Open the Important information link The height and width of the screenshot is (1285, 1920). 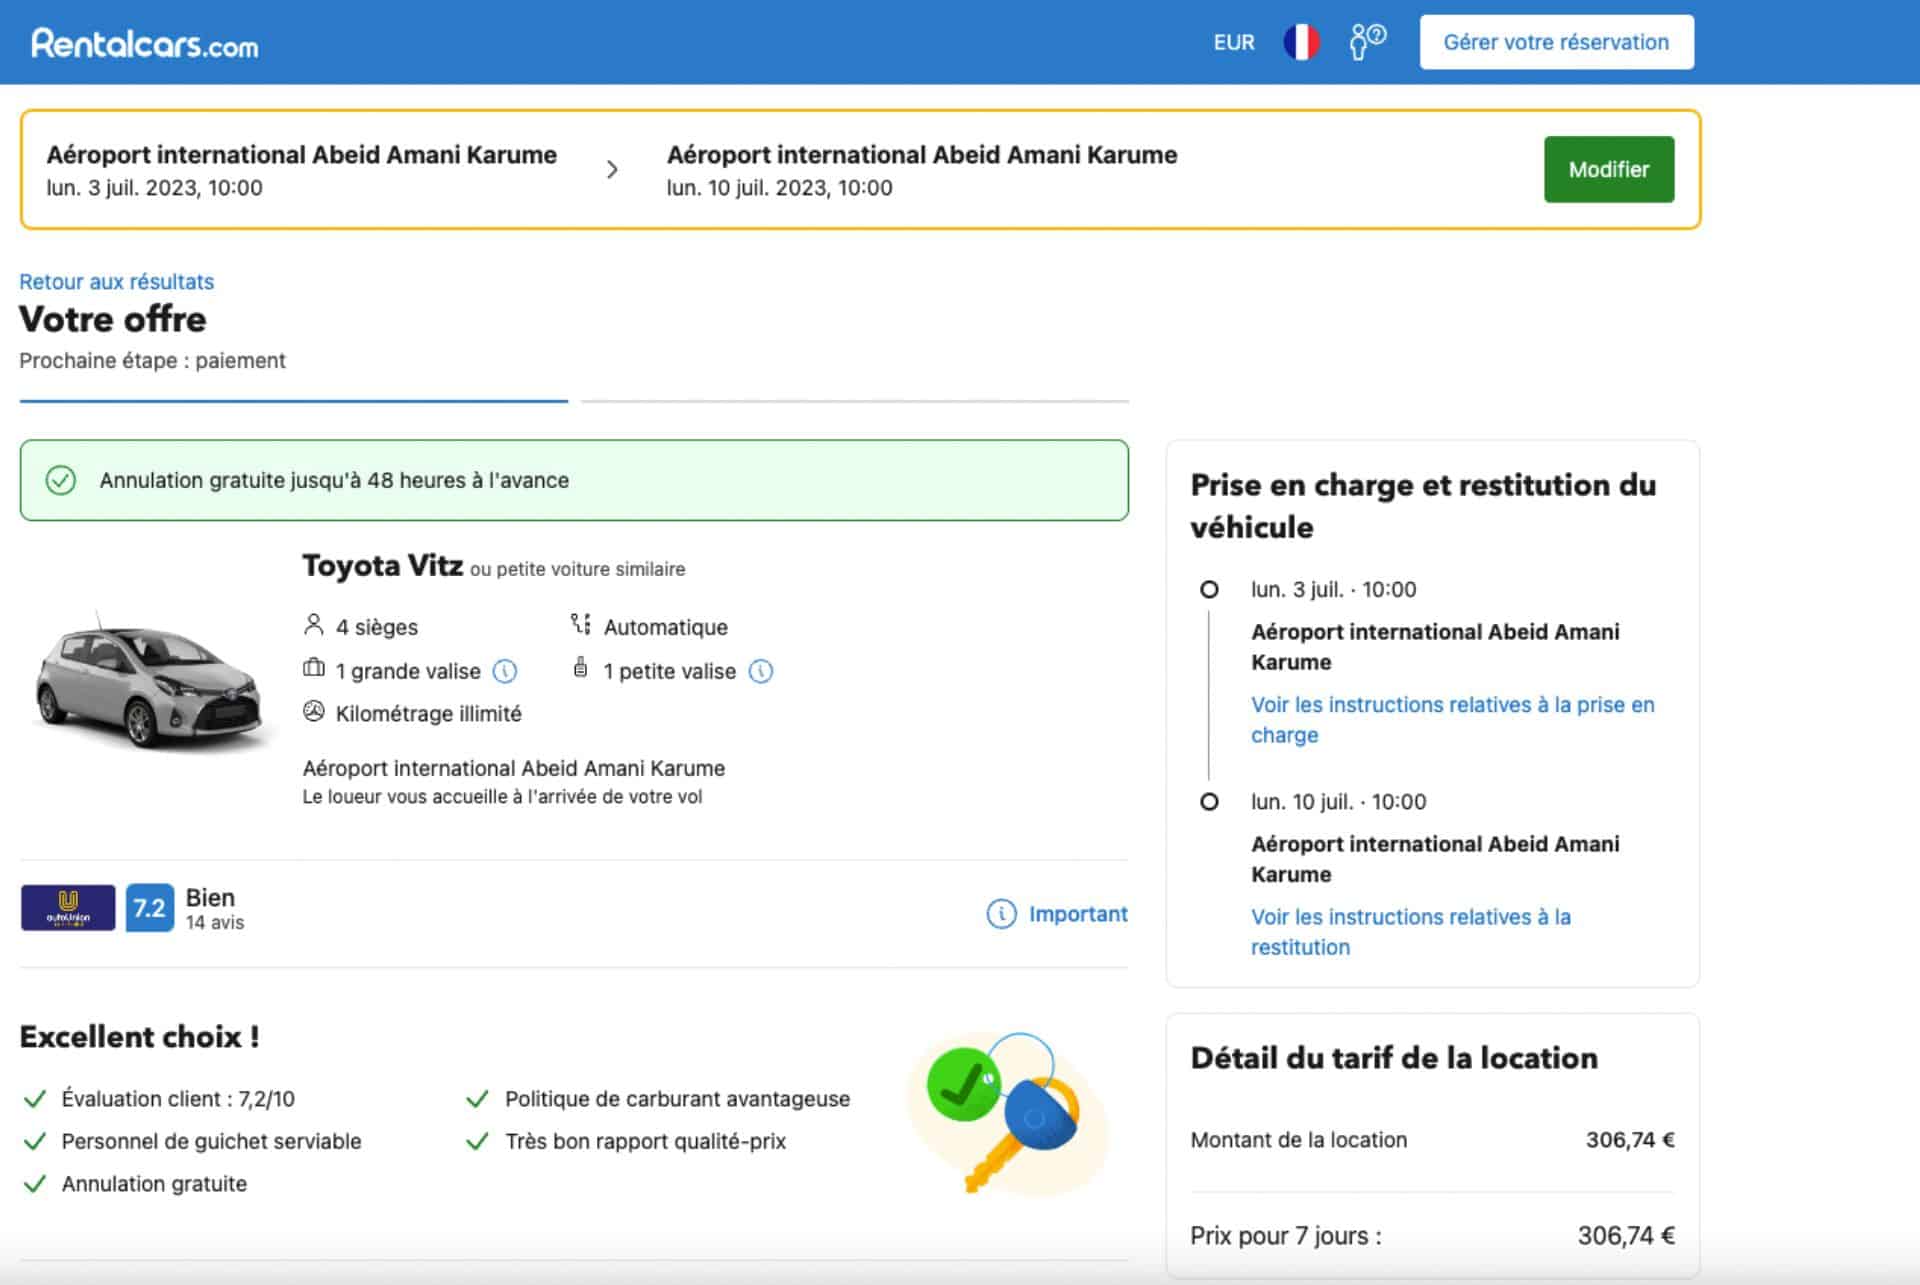(1077, 914)
